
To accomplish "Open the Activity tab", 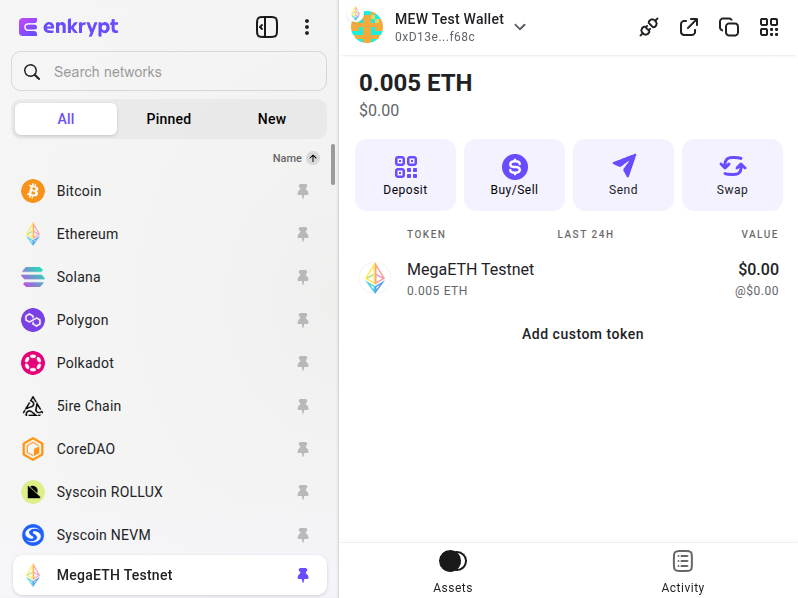I will pyautogui.click(x=682, y=572).
